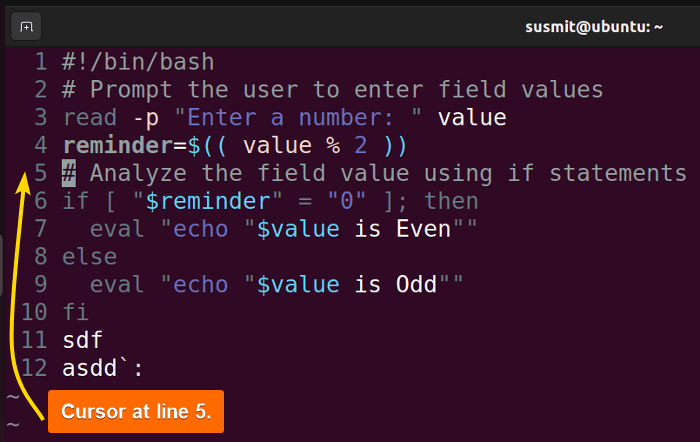Click the 'then' keyword on line 6
The width and height of the screenshot is (700, 442).
(x=451, y=201)
